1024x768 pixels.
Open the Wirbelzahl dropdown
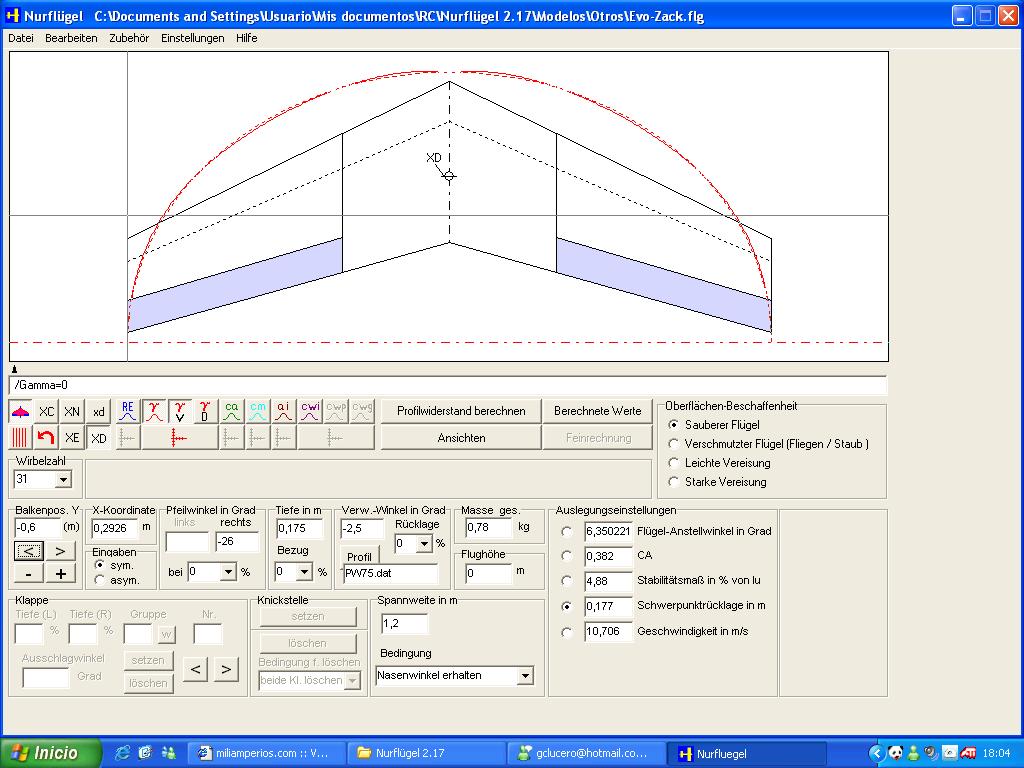tap(63, 480)
